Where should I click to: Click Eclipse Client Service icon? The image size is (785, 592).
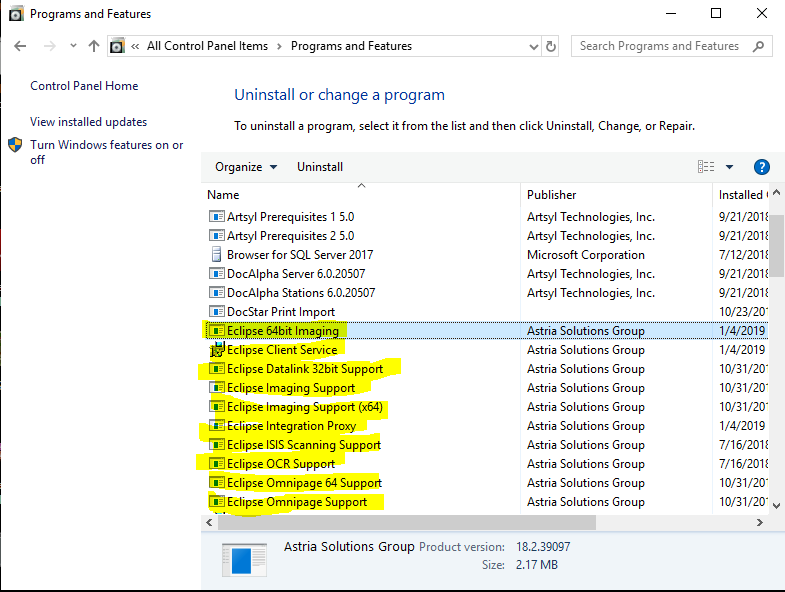tap(217, 350)
